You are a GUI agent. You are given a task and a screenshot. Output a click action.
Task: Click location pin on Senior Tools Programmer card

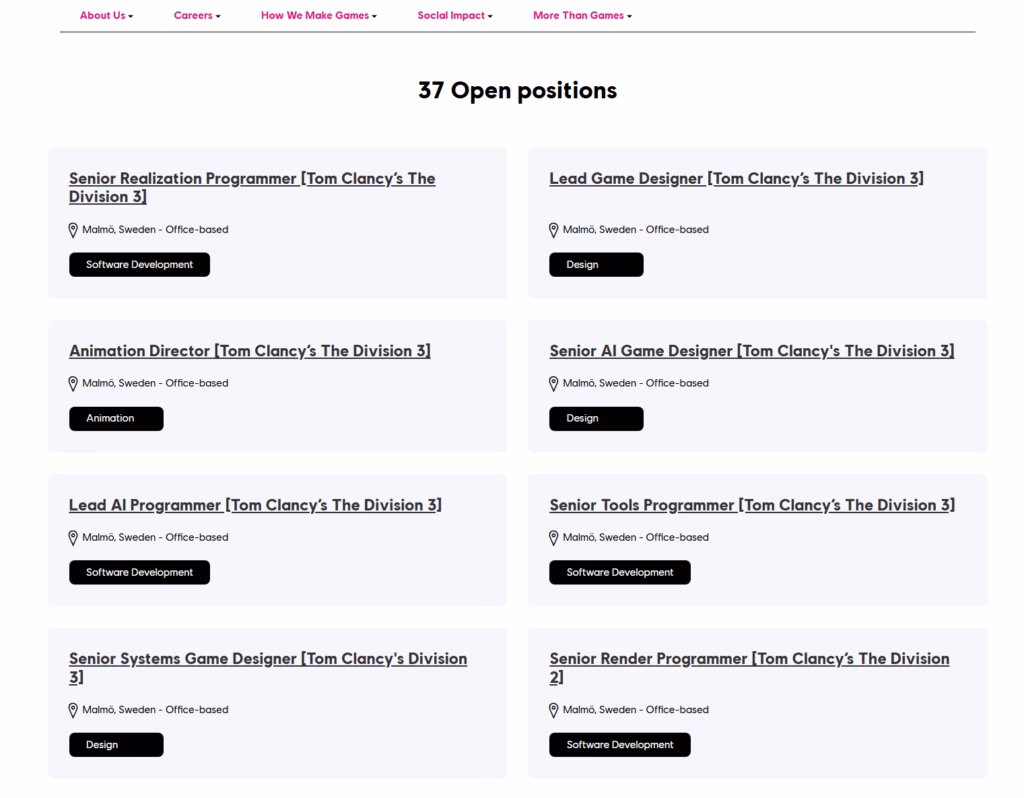coord(554,537)
